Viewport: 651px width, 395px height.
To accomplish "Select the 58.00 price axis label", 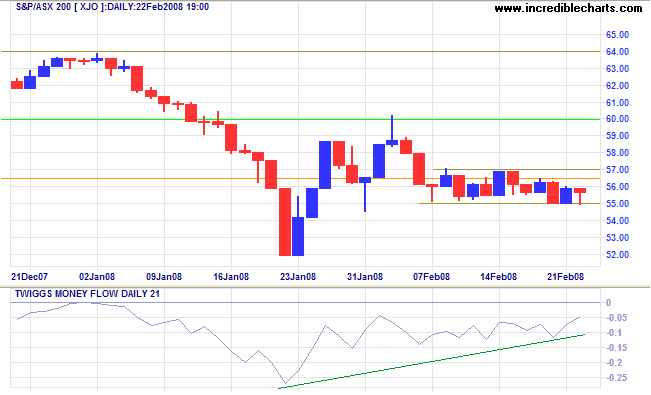I will click(x=617, y=153).
